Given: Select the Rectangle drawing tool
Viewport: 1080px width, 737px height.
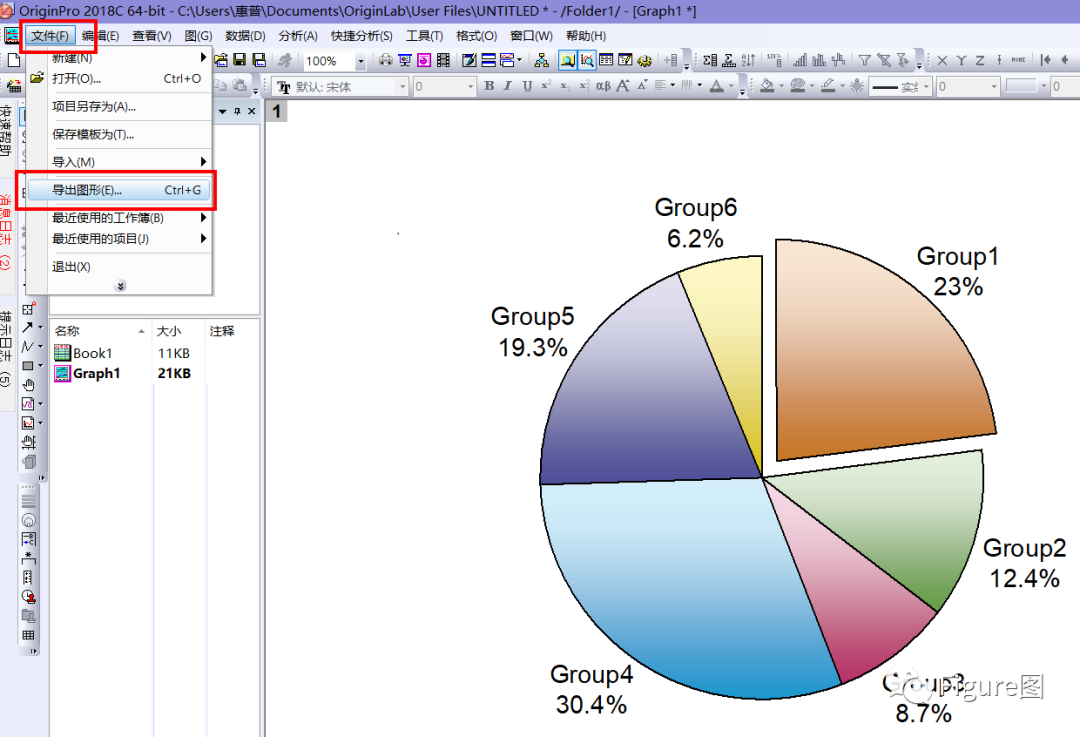Looking at the screenshot, I should (x=28, y=366).
